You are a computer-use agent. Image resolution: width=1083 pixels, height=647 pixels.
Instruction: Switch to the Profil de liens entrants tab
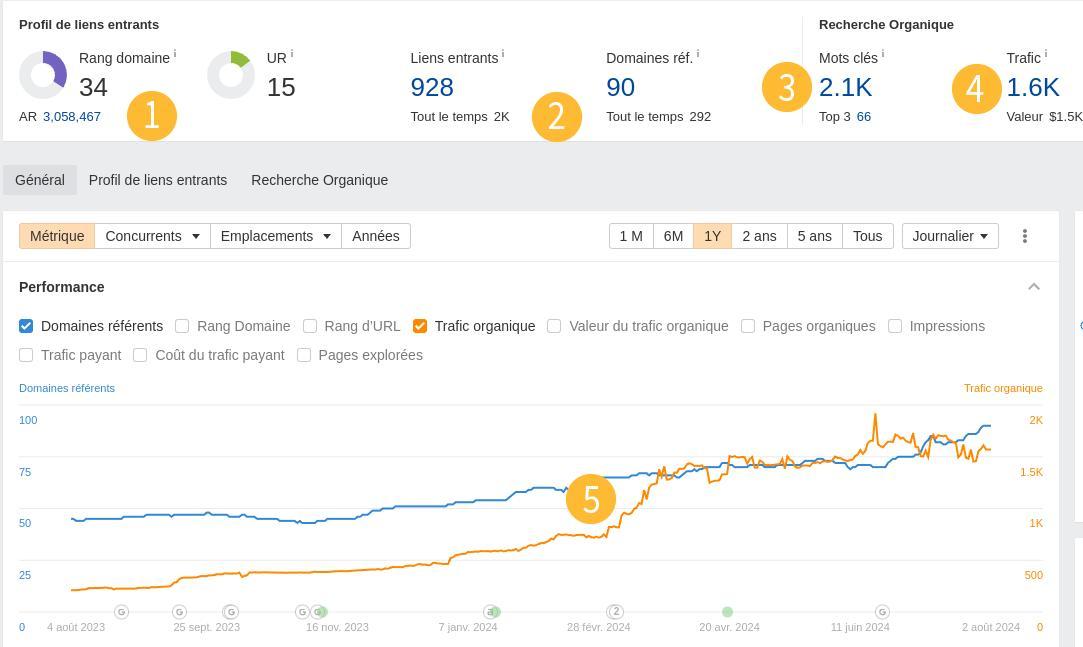coord(157,180)
